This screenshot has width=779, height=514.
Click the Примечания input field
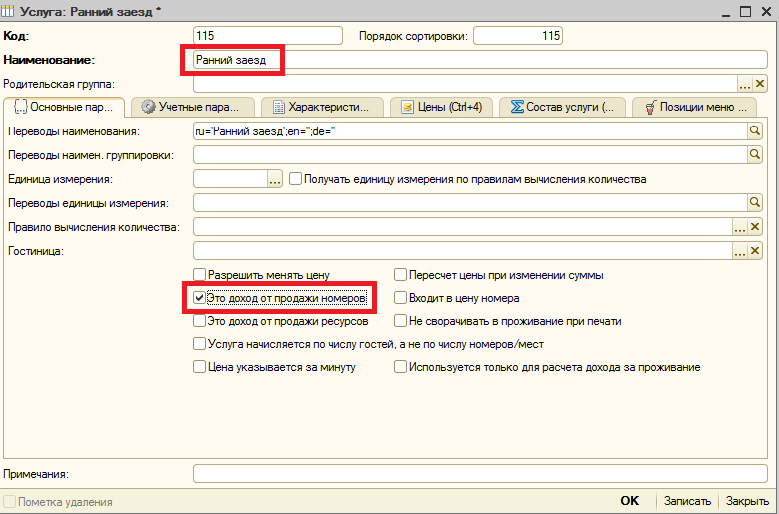[480, 473]
